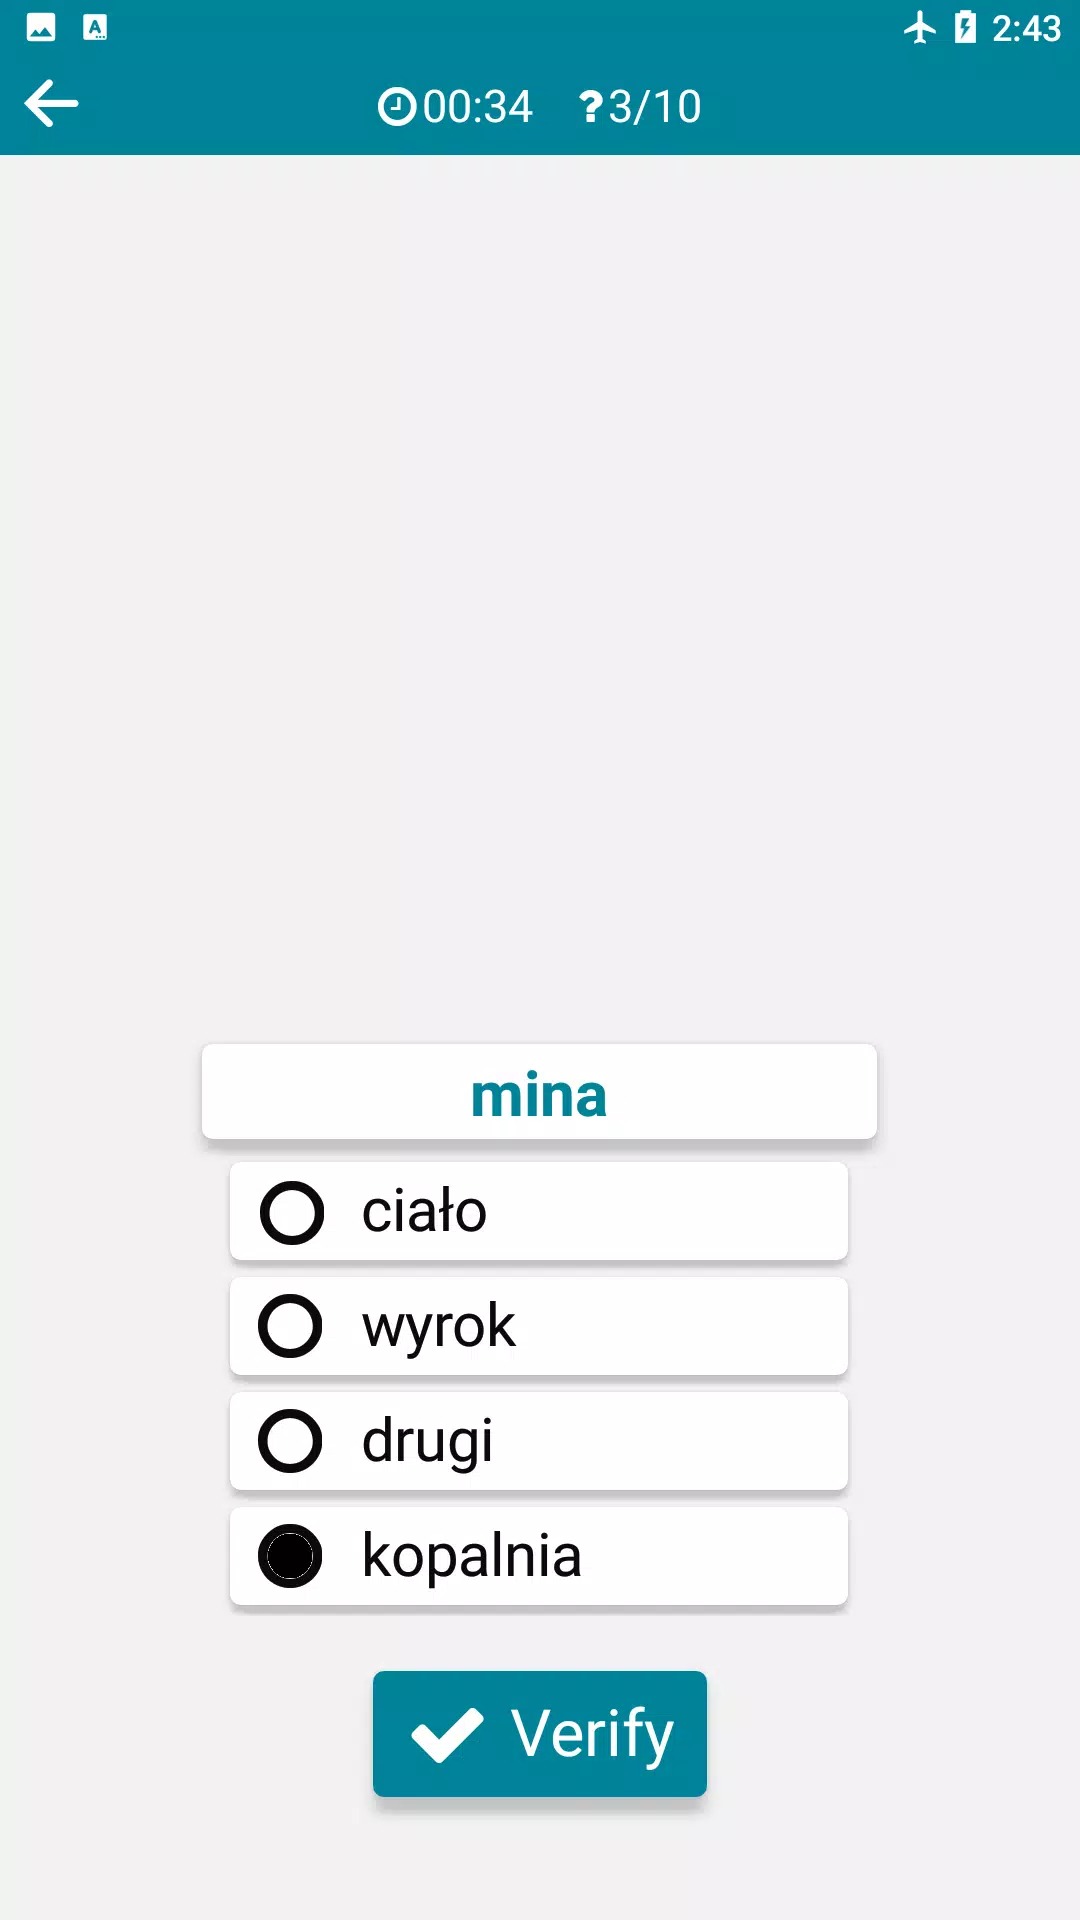This screenshot has width=1080, height=1920.
Task: Tap the image notification icon in status bar
Action: [41, 28]
